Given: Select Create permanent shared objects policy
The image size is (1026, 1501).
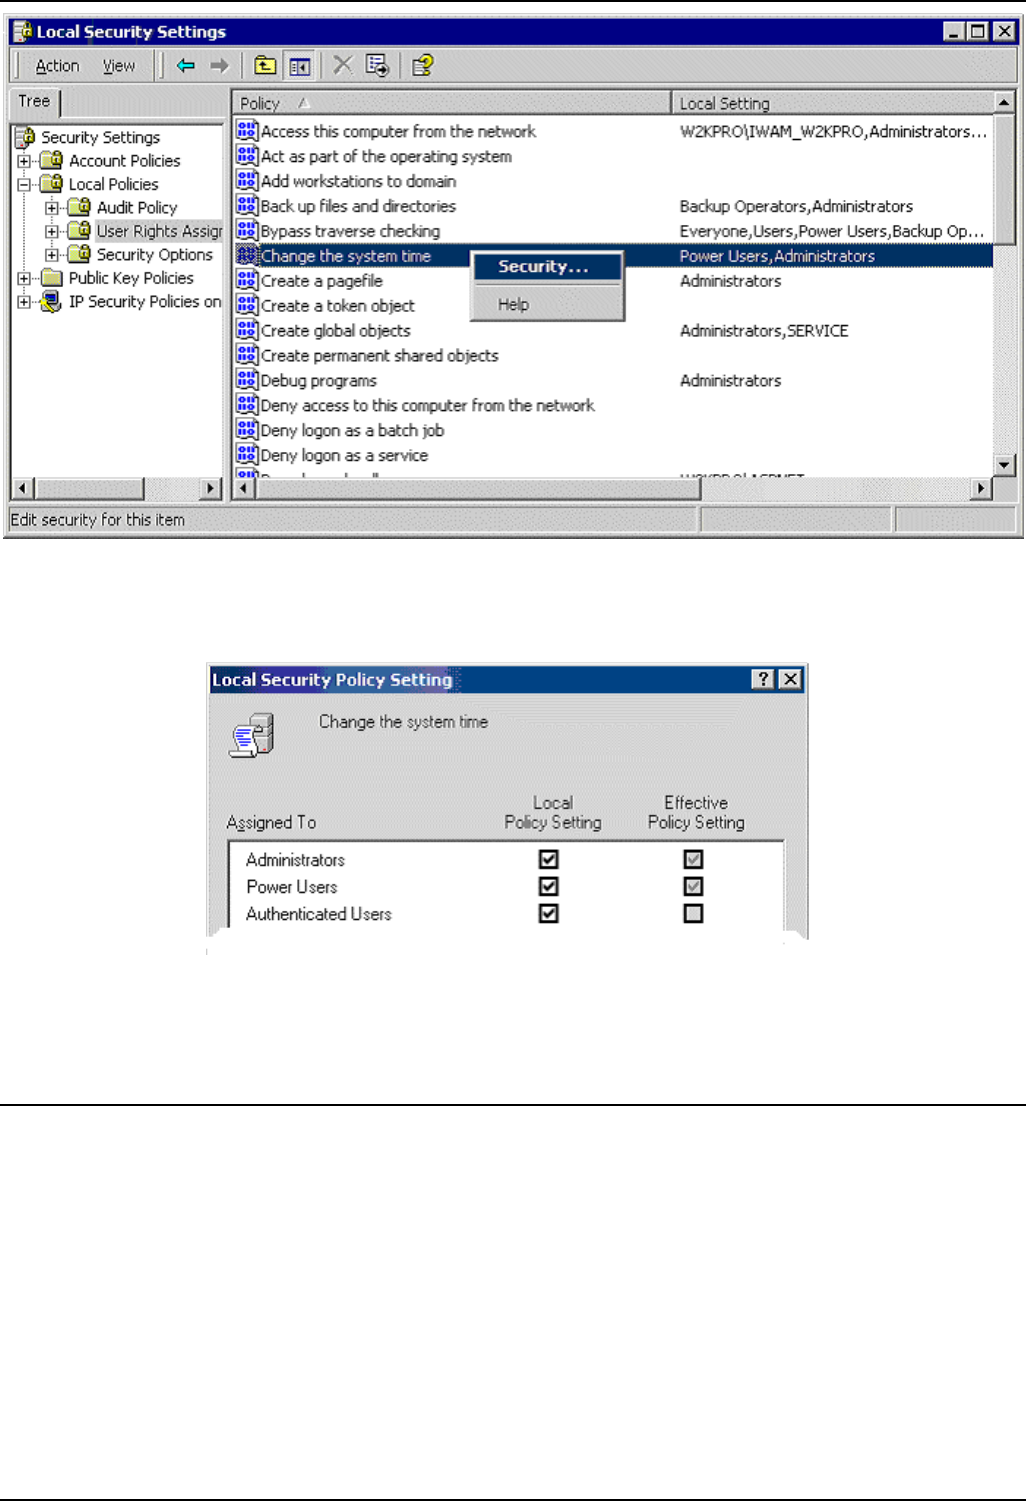Looking at the screenshot, I should pos(379,356).
